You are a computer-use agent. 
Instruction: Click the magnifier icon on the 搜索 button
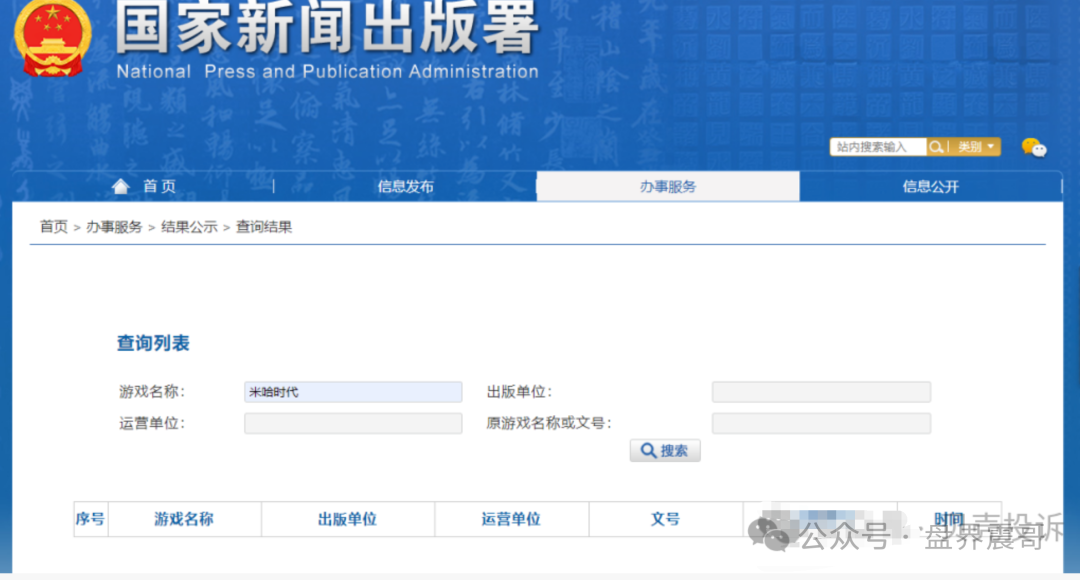click(647, 449)
